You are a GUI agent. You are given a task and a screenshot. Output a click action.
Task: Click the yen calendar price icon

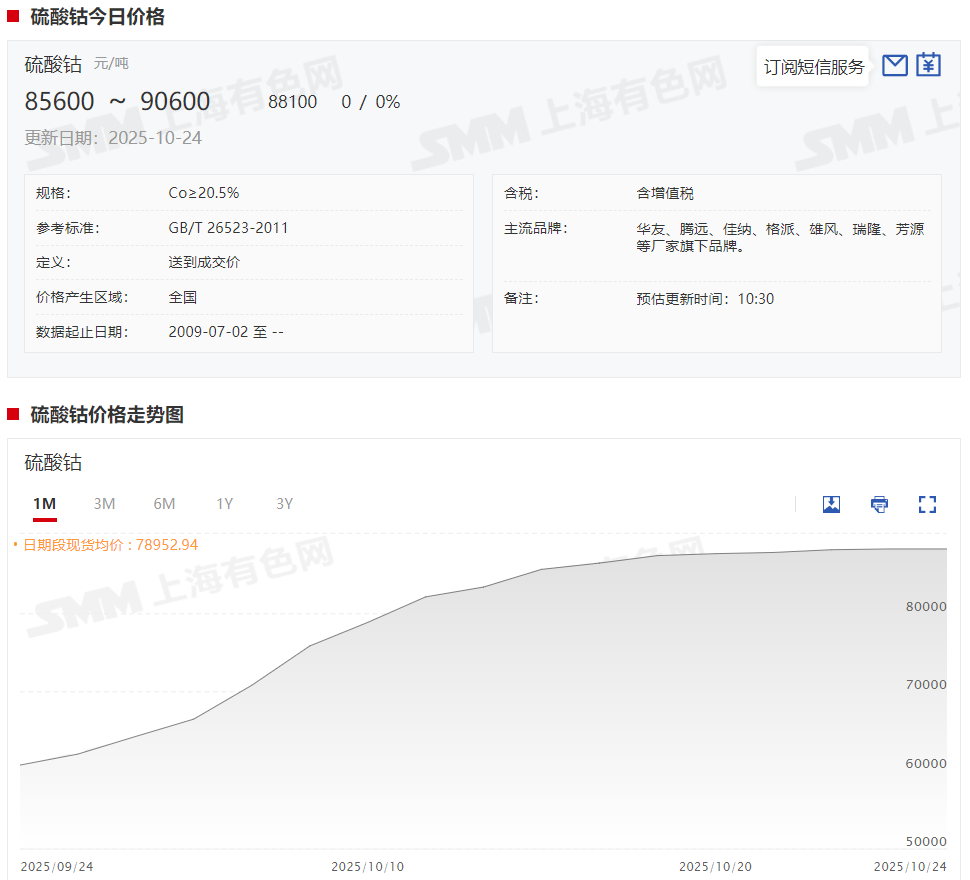[x=929, y=65]
